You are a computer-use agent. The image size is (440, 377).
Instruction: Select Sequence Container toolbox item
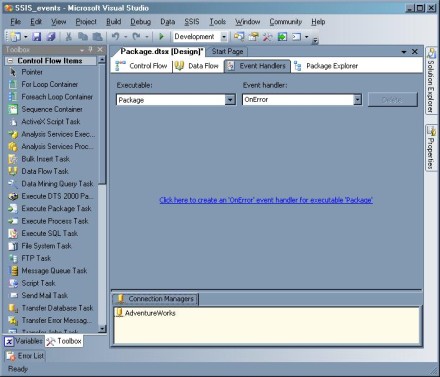(x=51, y=109)
